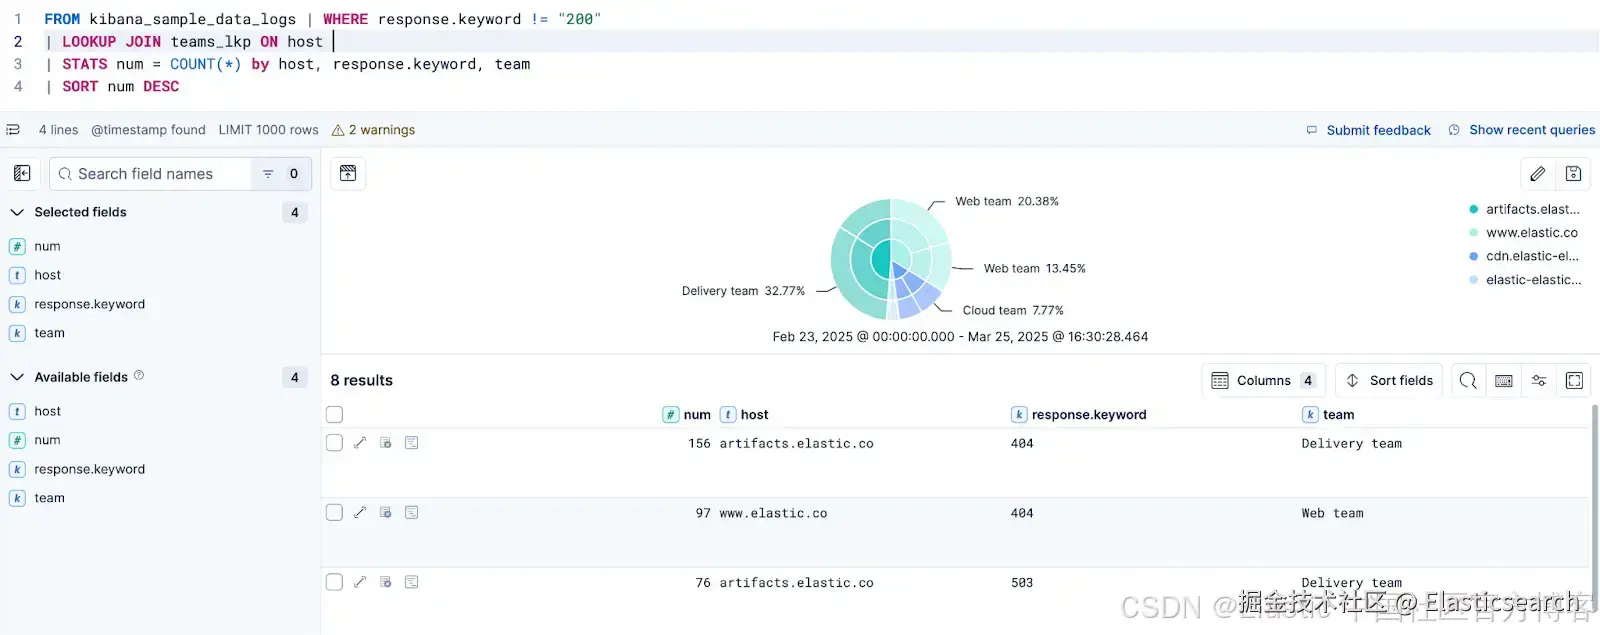Collapse the Selected fields section

click(x=17, y=212)
